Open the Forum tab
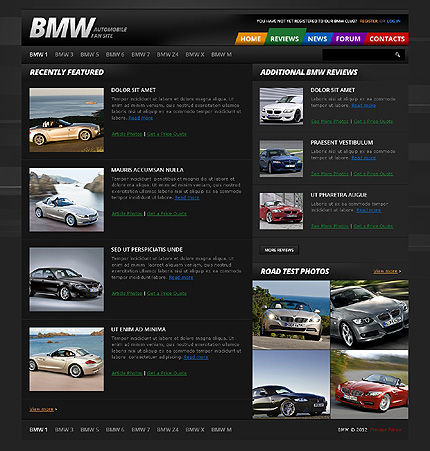The image size is (430, 451). [348, 39]
